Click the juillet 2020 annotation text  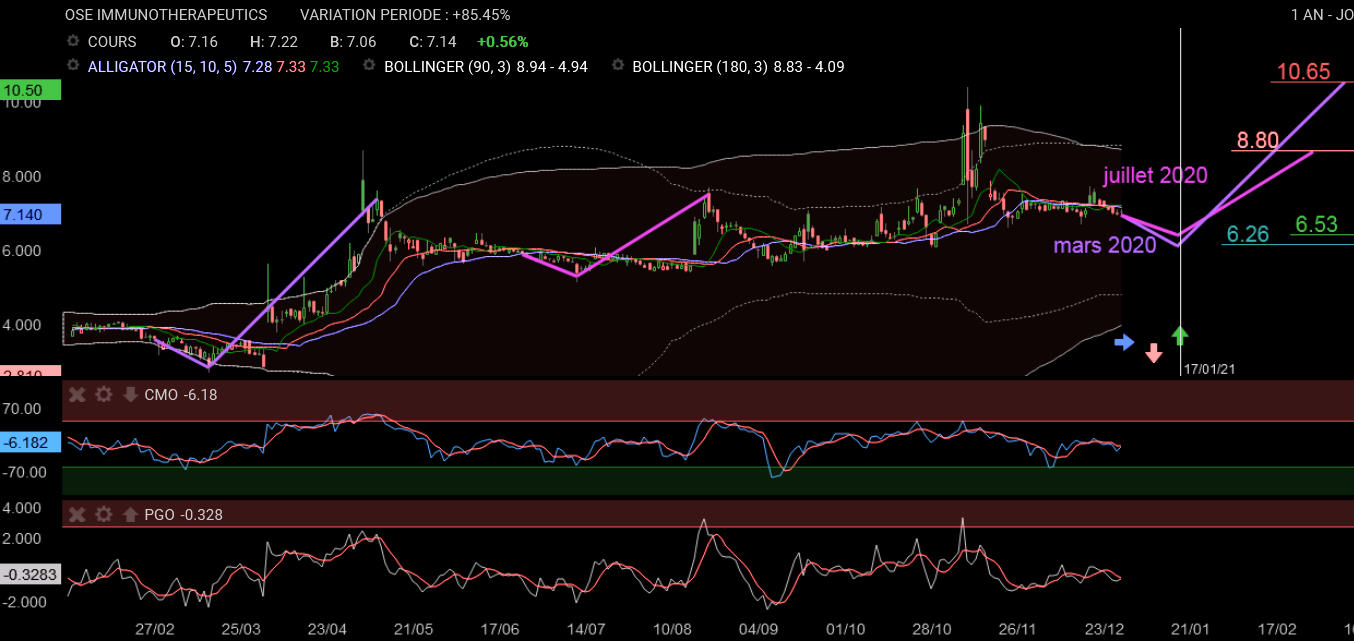(1155, 175)
